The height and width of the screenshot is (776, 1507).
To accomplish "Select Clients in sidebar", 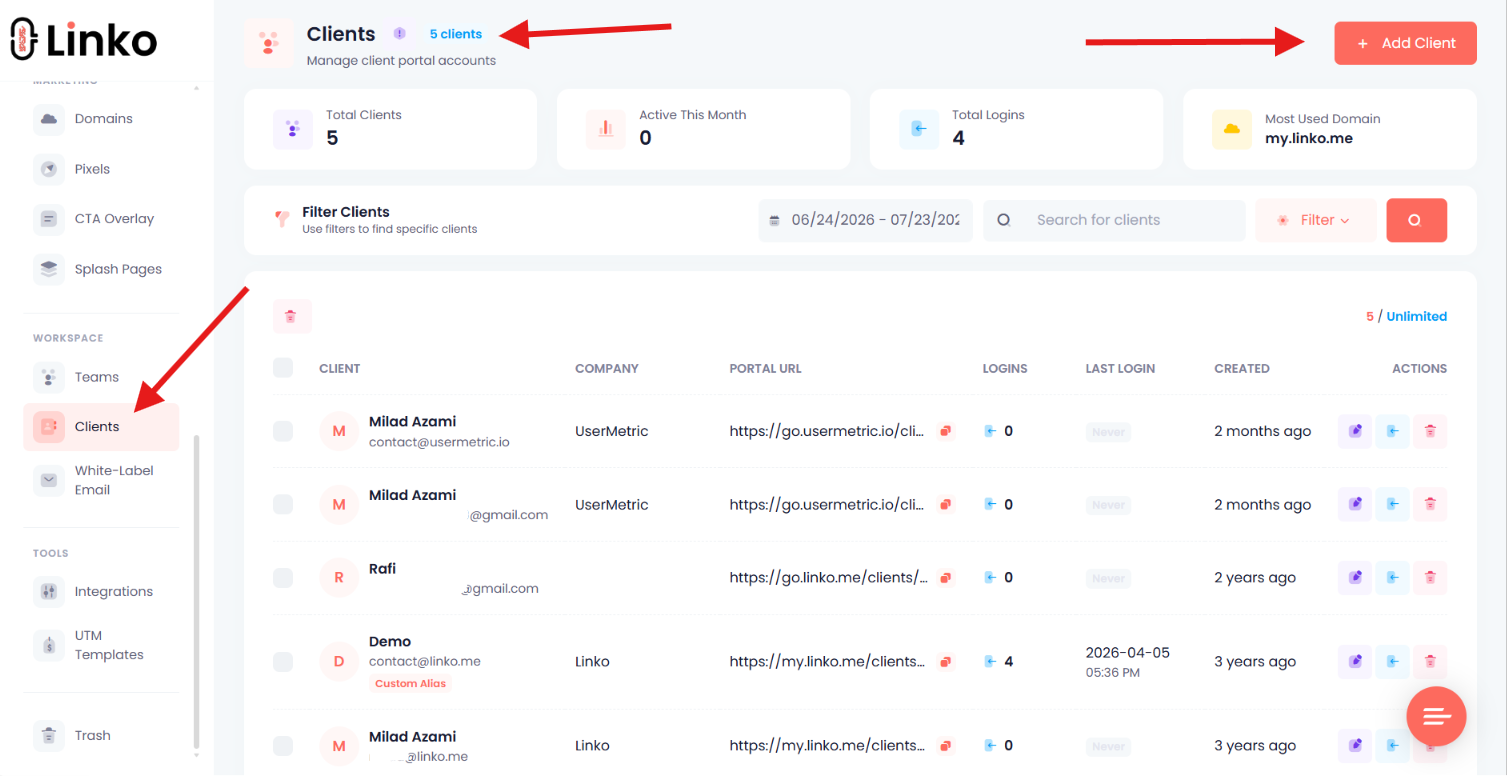I will coord(101,427).
